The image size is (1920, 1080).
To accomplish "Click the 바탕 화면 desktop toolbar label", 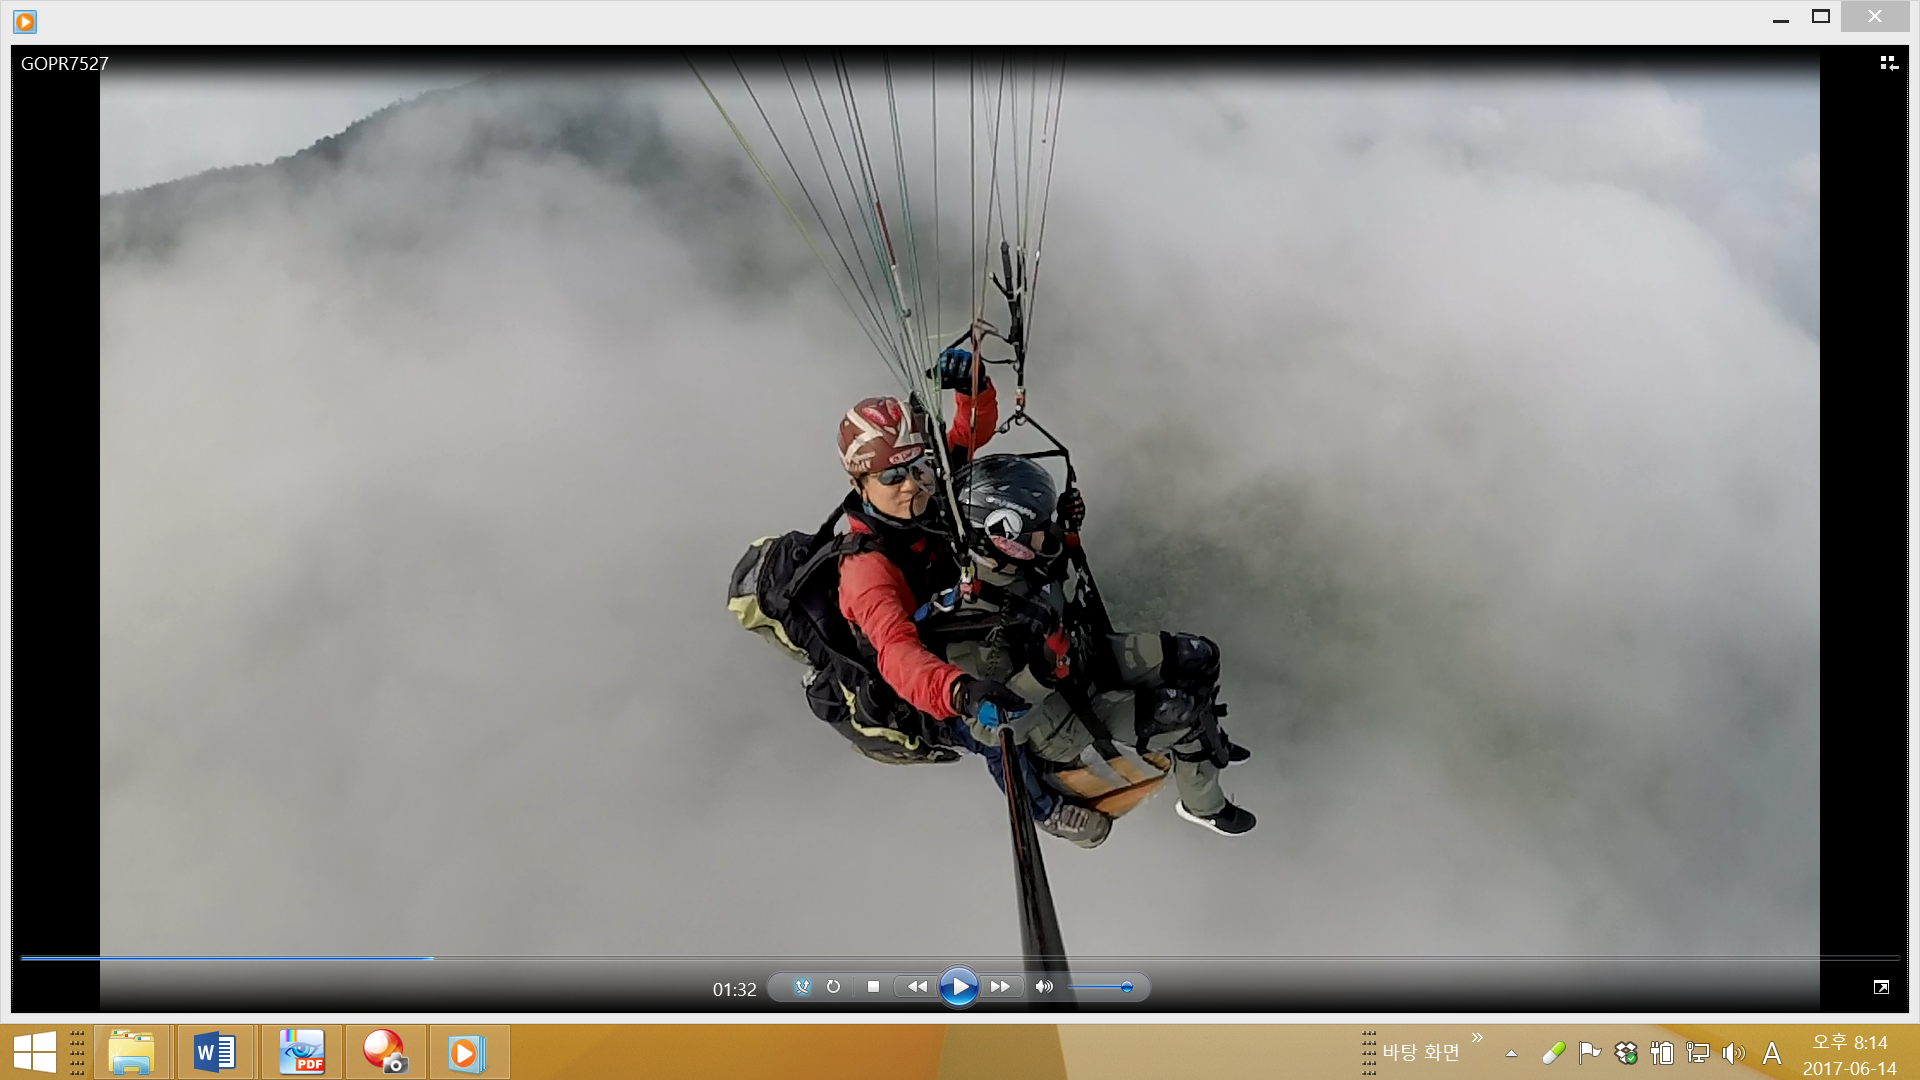I will tap(1421, 1052).
